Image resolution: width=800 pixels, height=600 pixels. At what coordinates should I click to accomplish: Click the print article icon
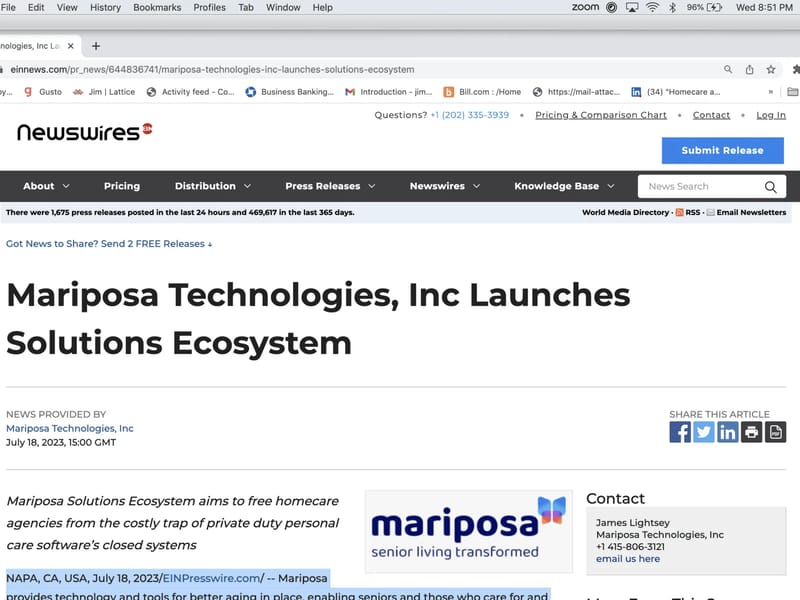[752, 432]
